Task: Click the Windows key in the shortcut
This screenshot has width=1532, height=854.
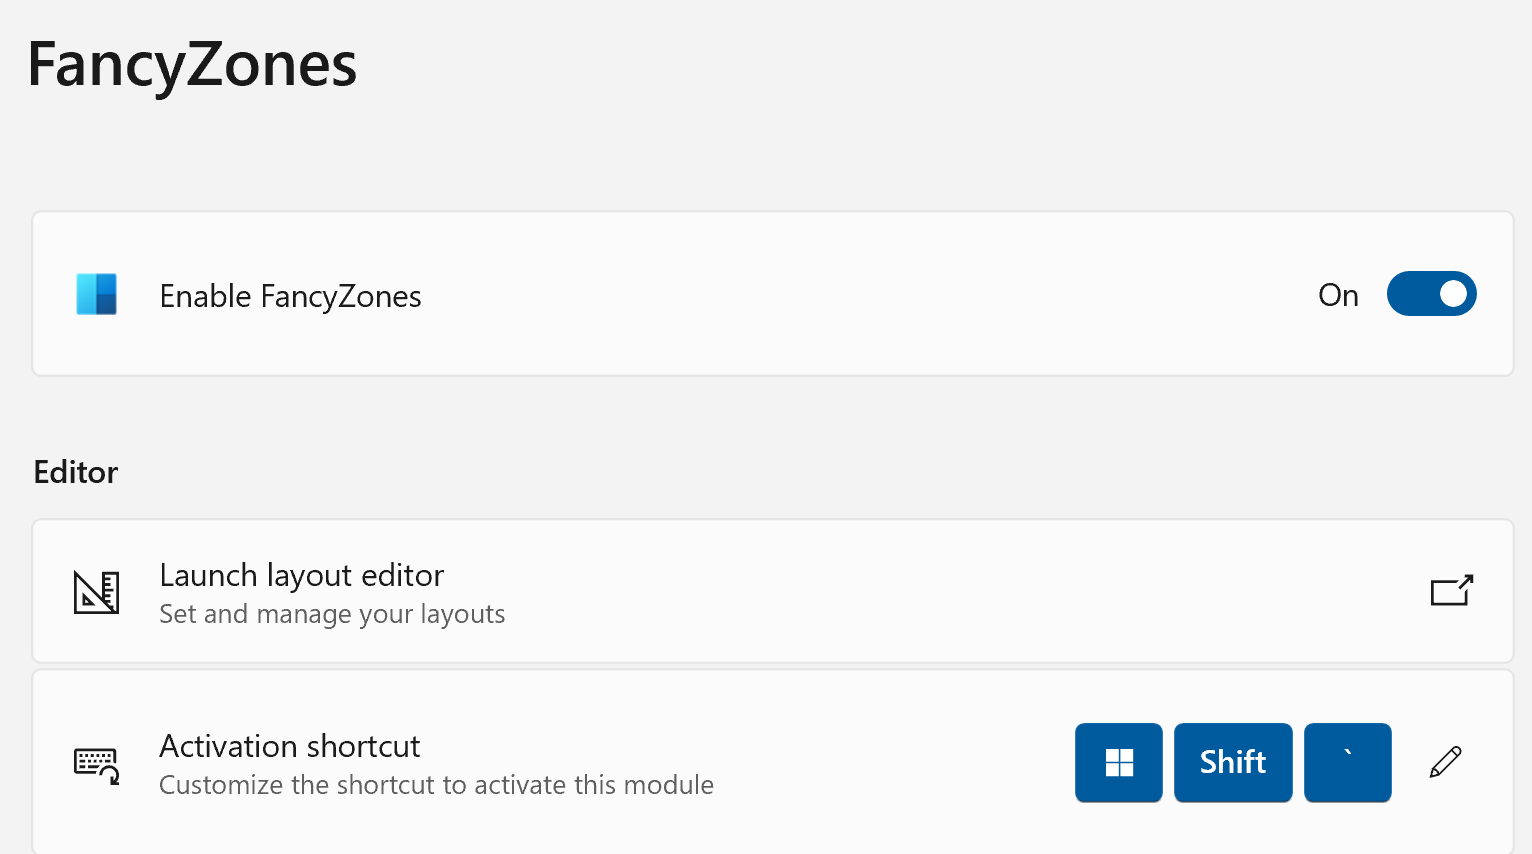Action: (1119, 763)
